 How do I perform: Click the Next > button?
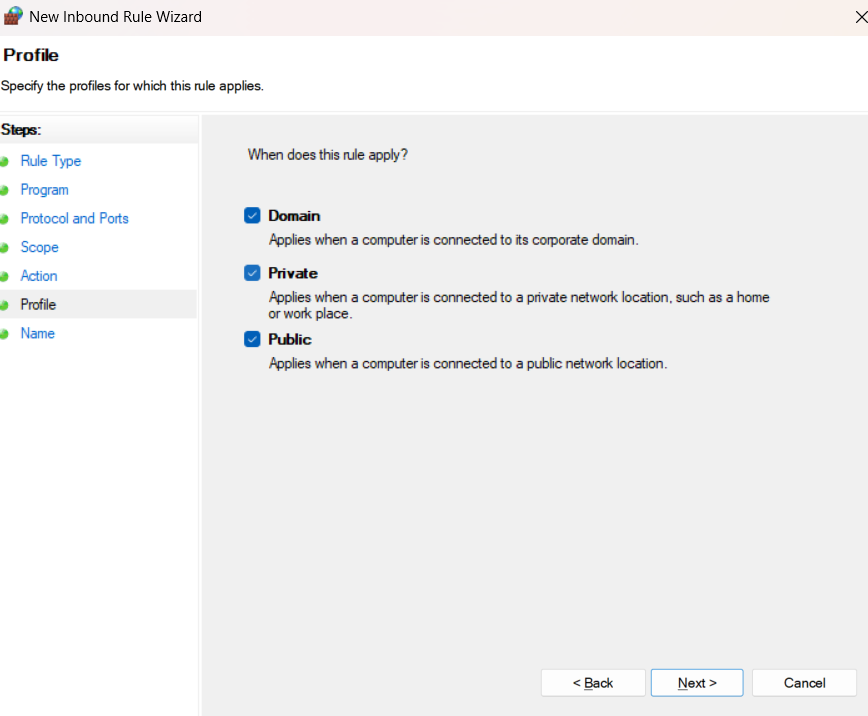pyautogui.click(x=697, y=683)
